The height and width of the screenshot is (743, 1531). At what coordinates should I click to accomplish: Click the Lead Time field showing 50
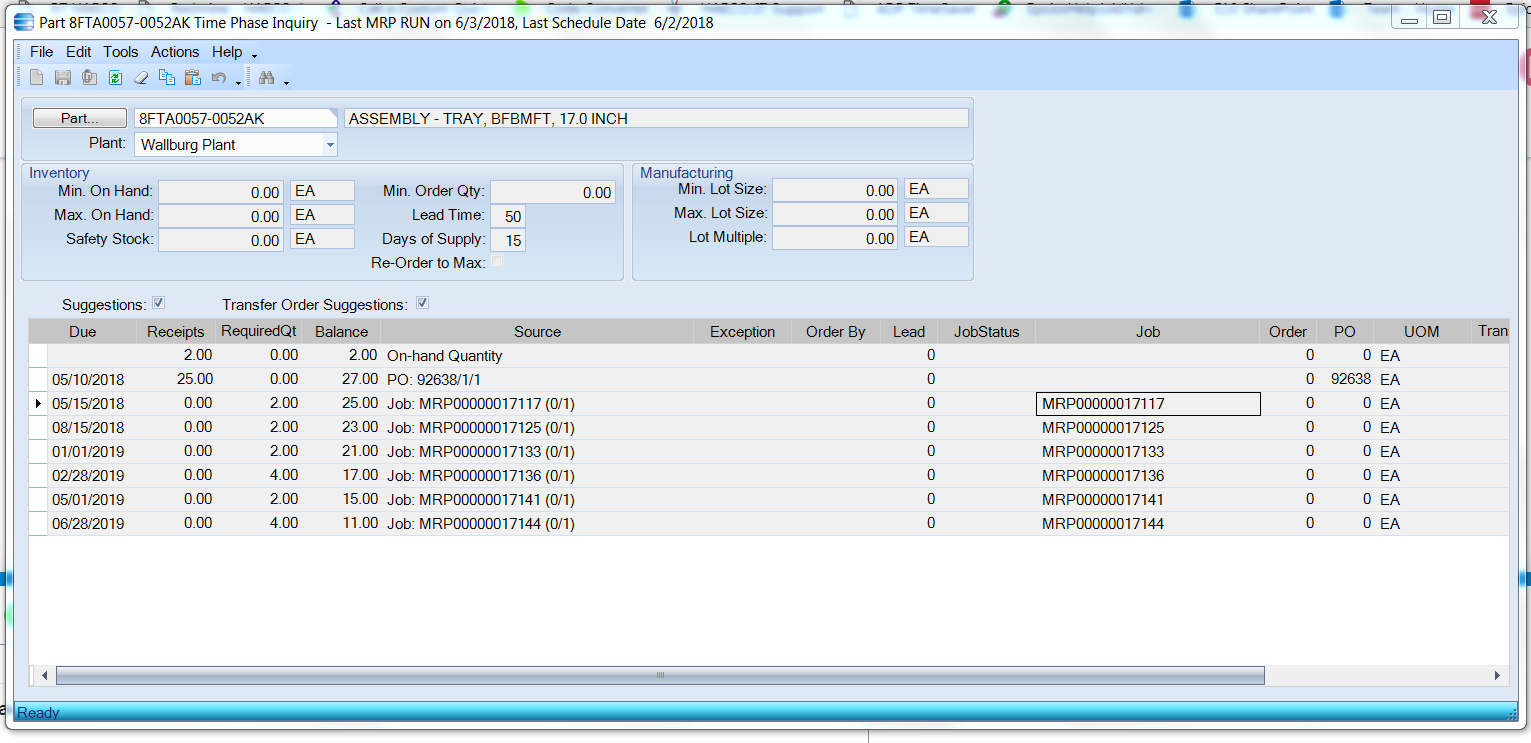tap(508, 216)
